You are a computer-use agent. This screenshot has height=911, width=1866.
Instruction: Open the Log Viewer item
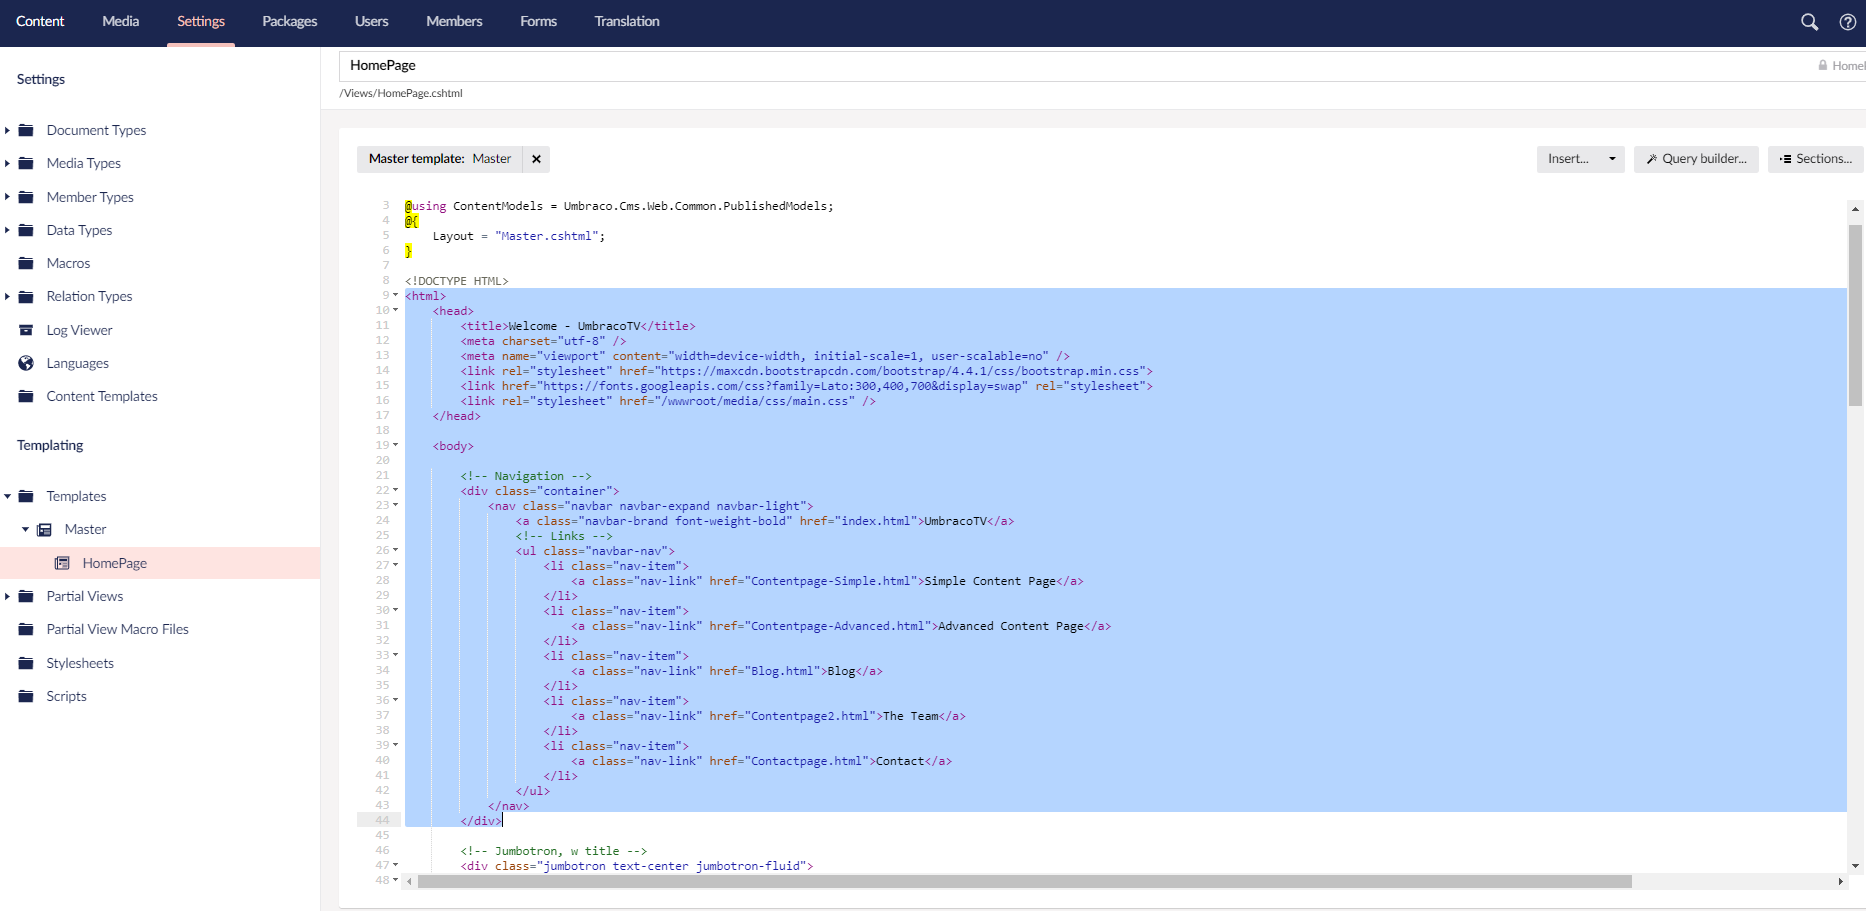click(x=79, y=330)
